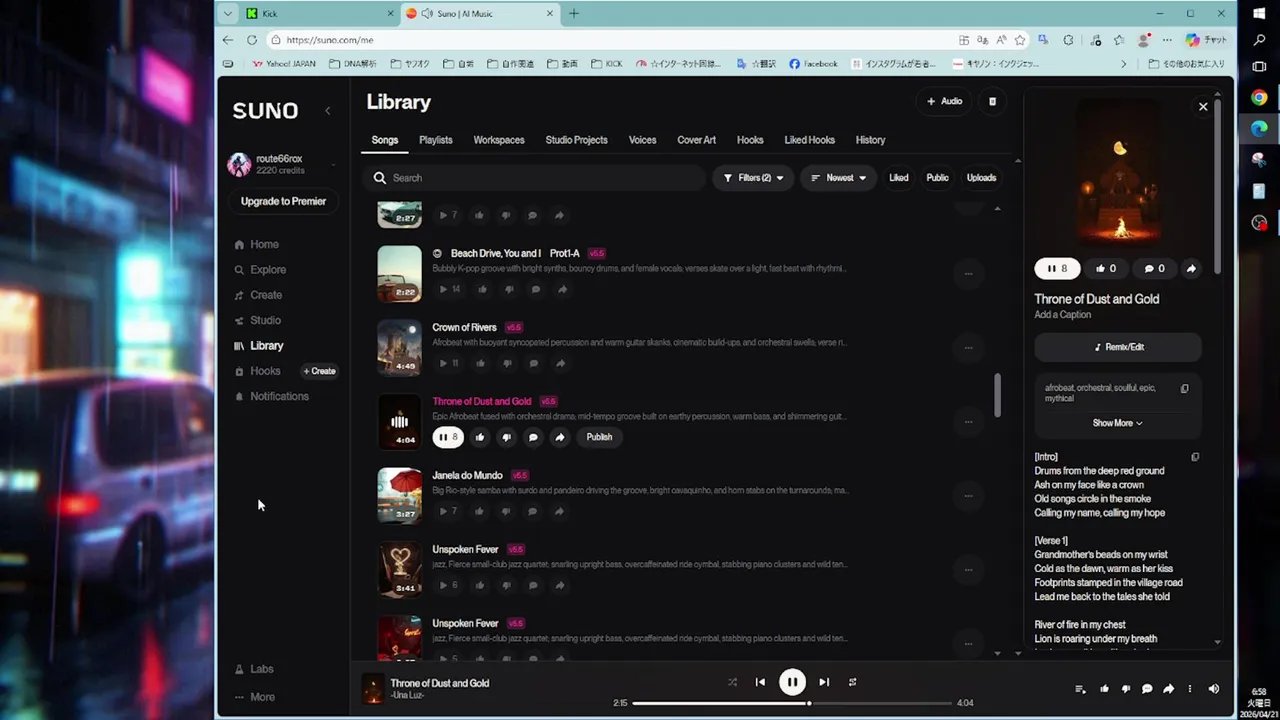Mute via the player volume icon
The width and height of the screenshot is (1280, 720).
[x=1214, y=689]
